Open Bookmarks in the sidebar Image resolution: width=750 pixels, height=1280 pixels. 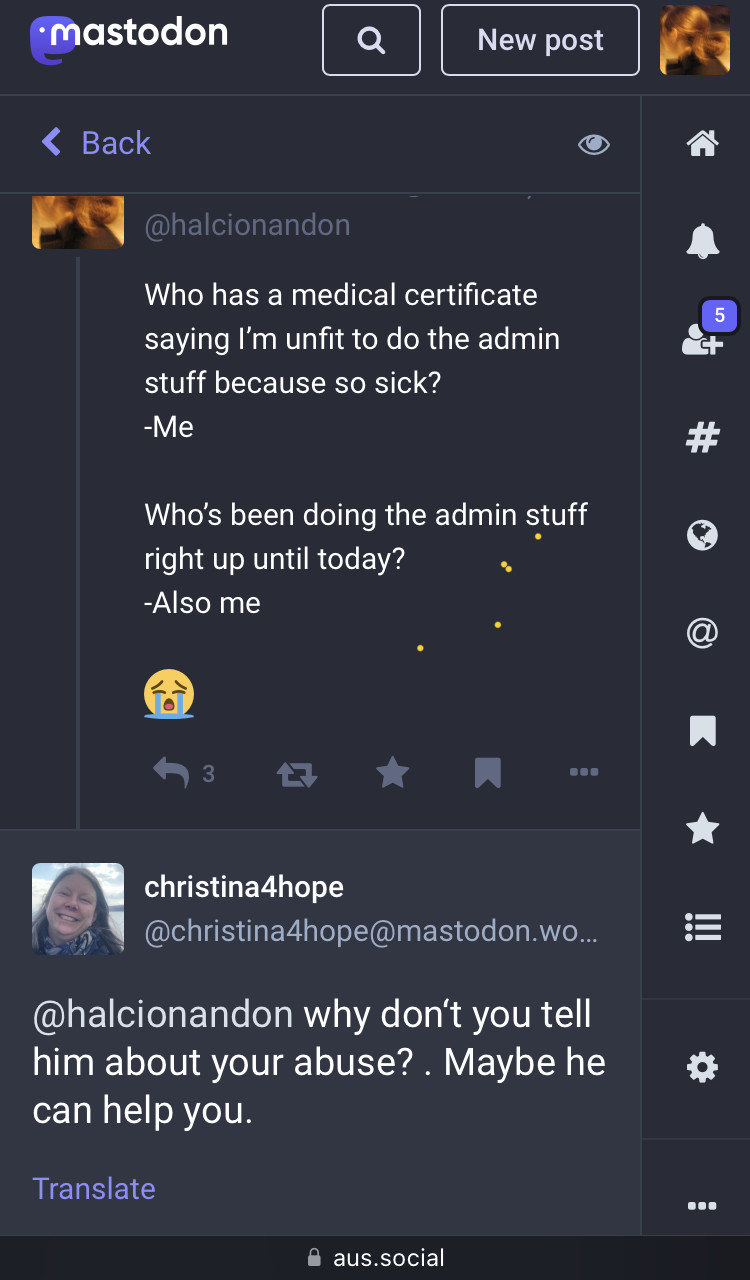coord(702,731)
